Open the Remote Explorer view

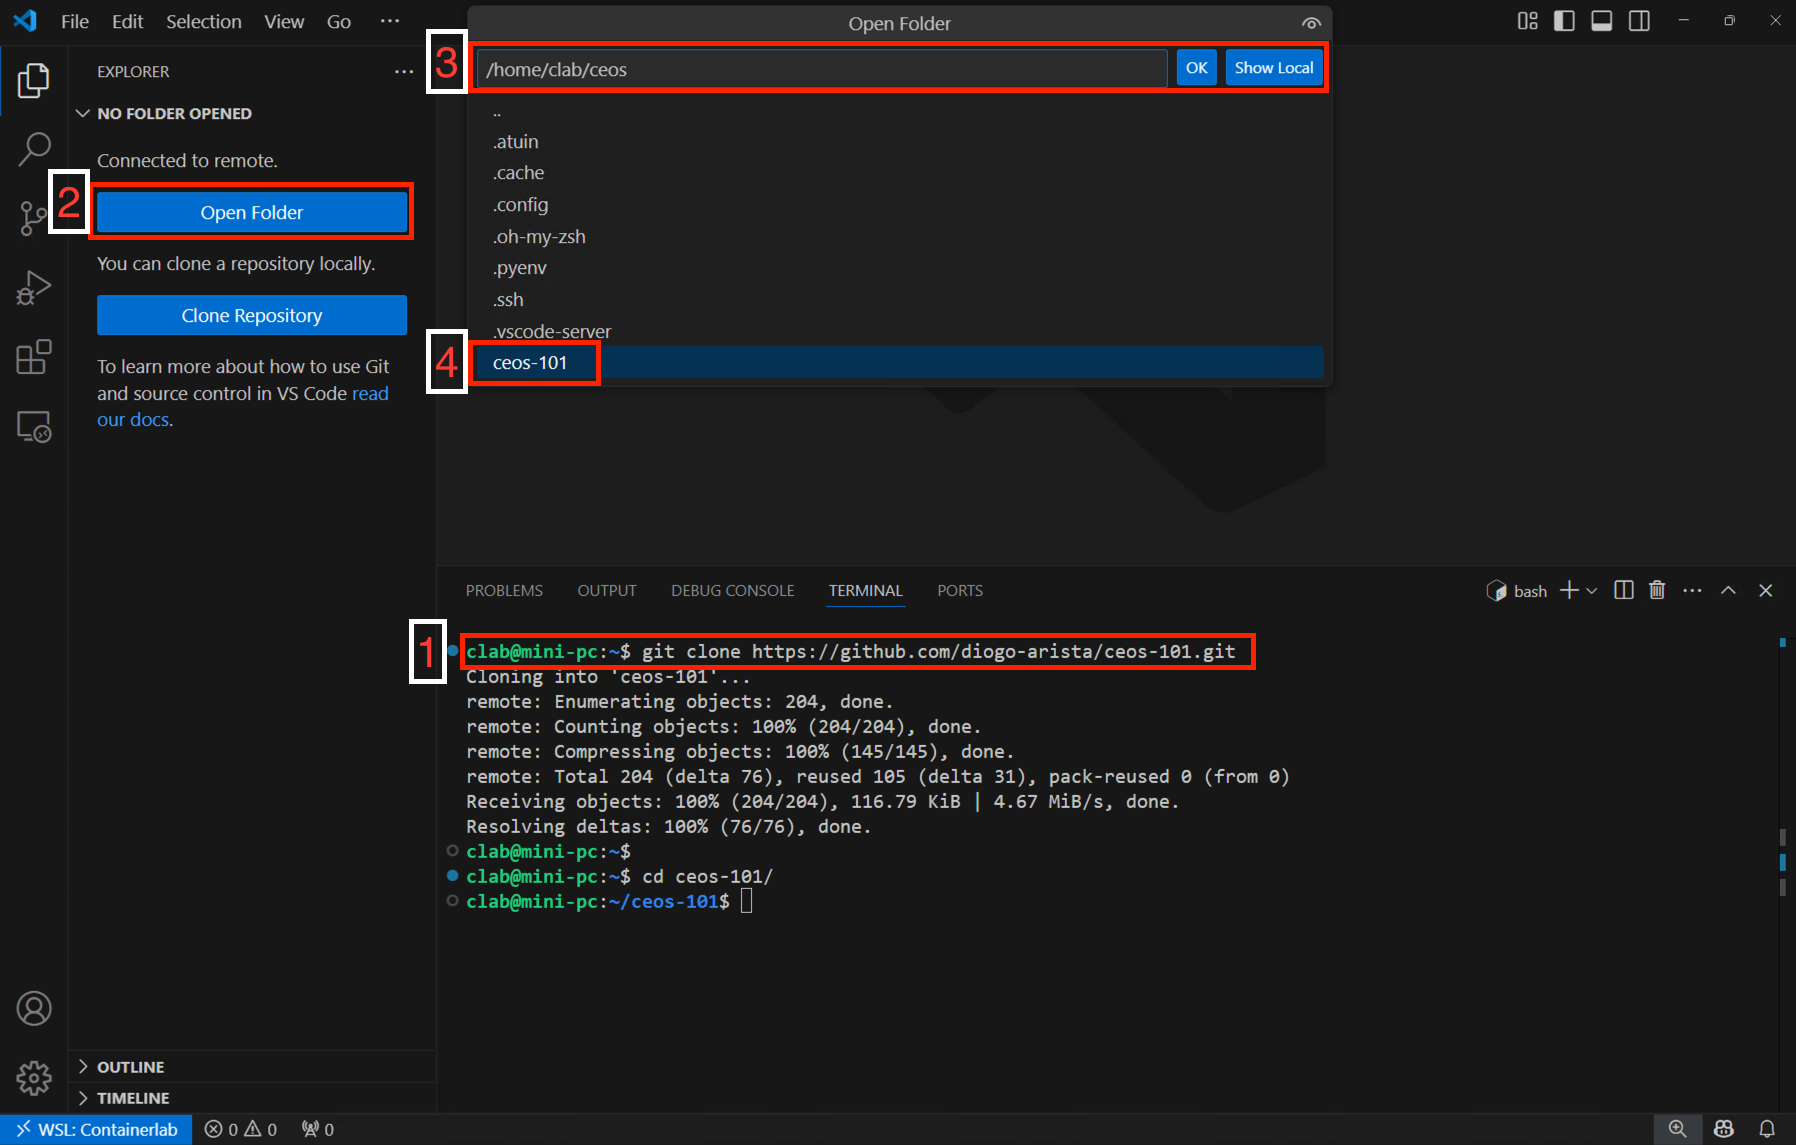click(34, 427)
